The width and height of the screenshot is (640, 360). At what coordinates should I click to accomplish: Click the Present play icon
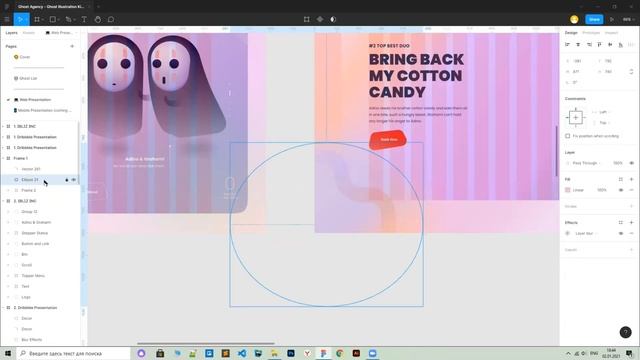coord(611,19)
